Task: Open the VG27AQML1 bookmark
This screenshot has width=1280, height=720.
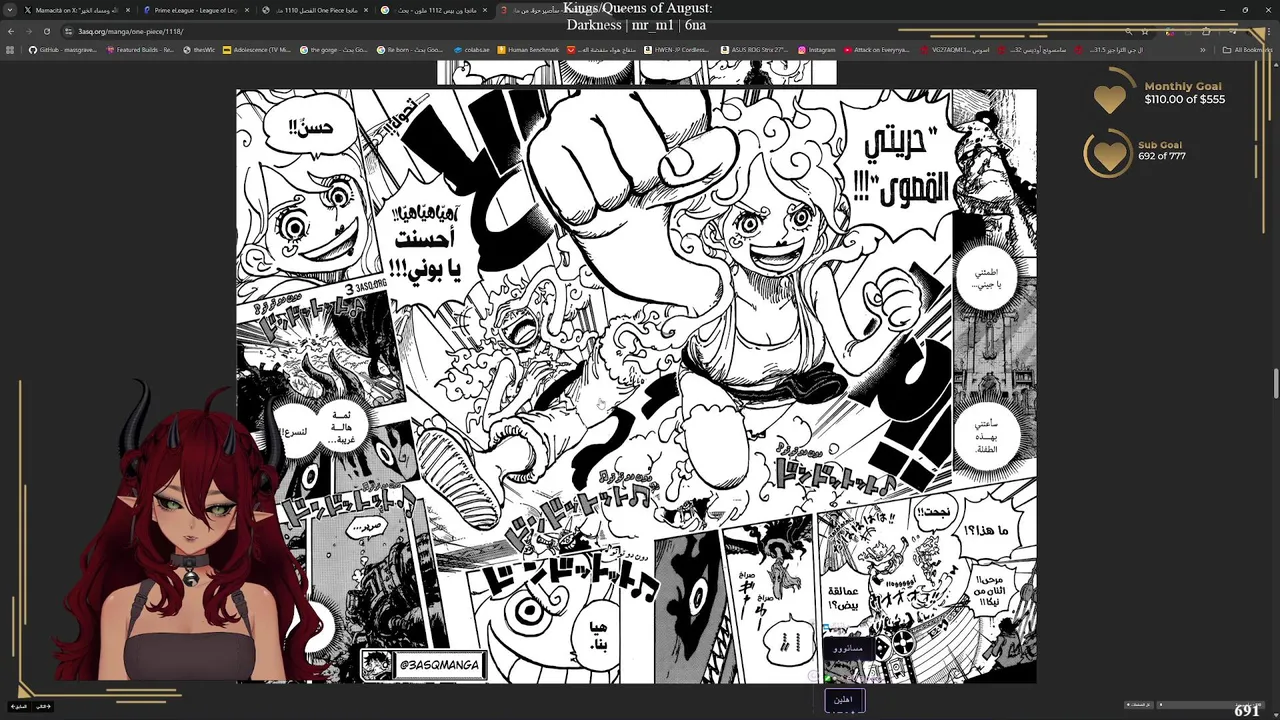Action: (954, 50)
